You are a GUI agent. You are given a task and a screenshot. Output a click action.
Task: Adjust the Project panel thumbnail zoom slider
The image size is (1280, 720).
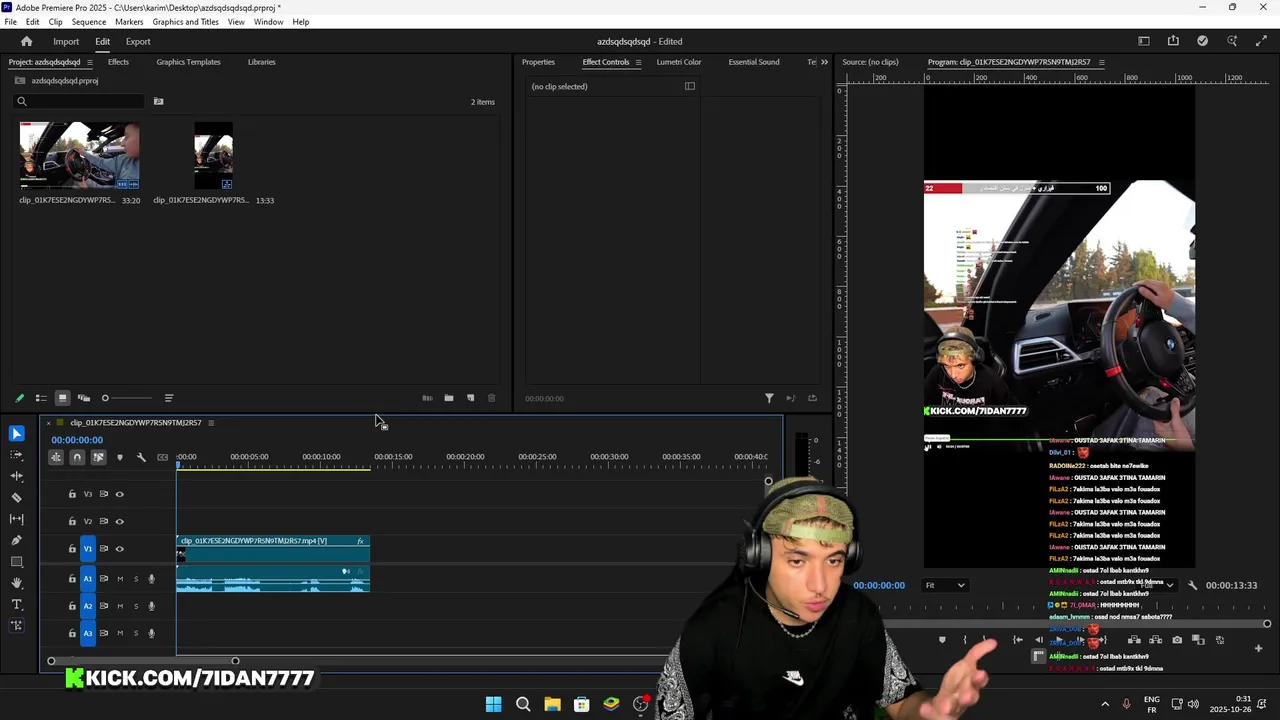tap(128, 398)
